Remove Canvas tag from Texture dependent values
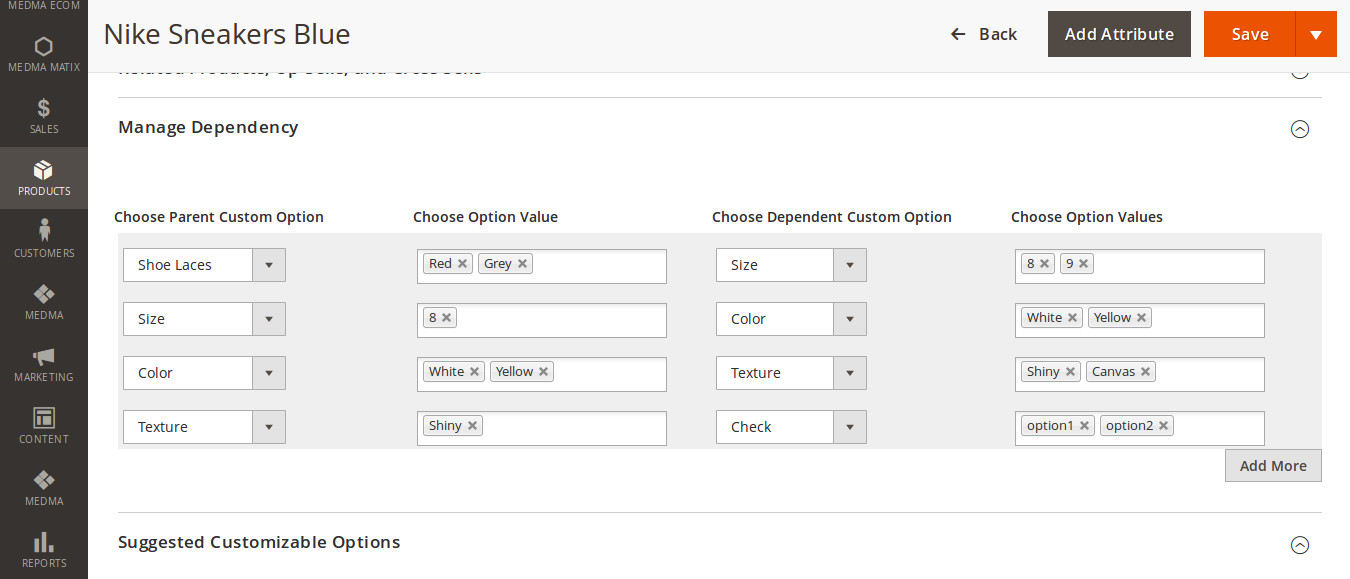Image resolution: width=1350 pixels, height=579 pixels. pyautogui.click(x=1145, y=372)
